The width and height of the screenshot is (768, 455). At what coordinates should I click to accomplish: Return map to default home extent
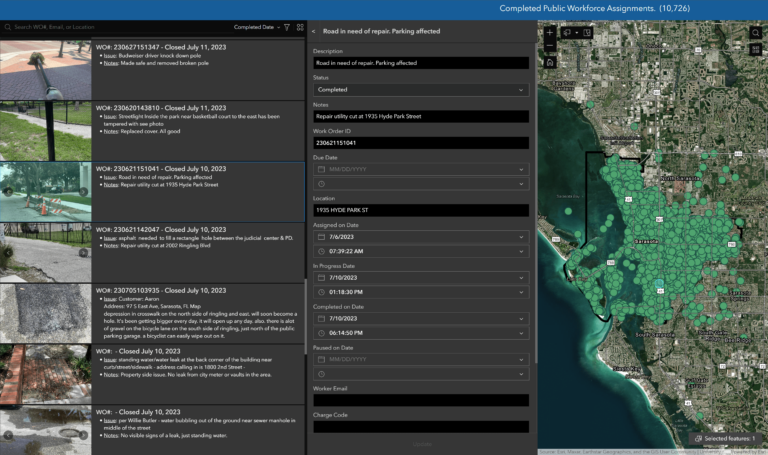pos(550,62)
